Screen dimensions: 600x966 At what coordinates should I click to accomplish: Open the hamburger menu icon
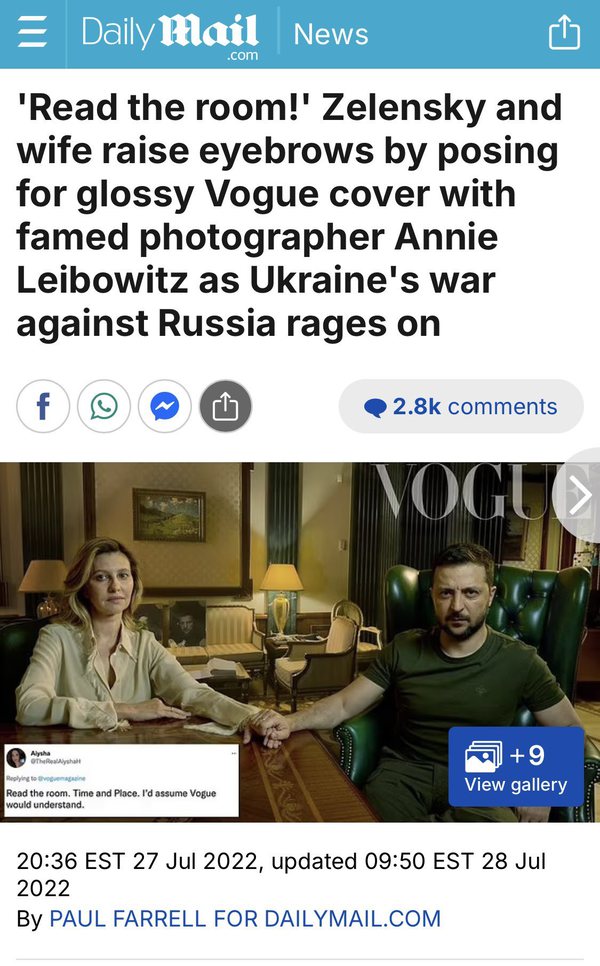(32, 33)
